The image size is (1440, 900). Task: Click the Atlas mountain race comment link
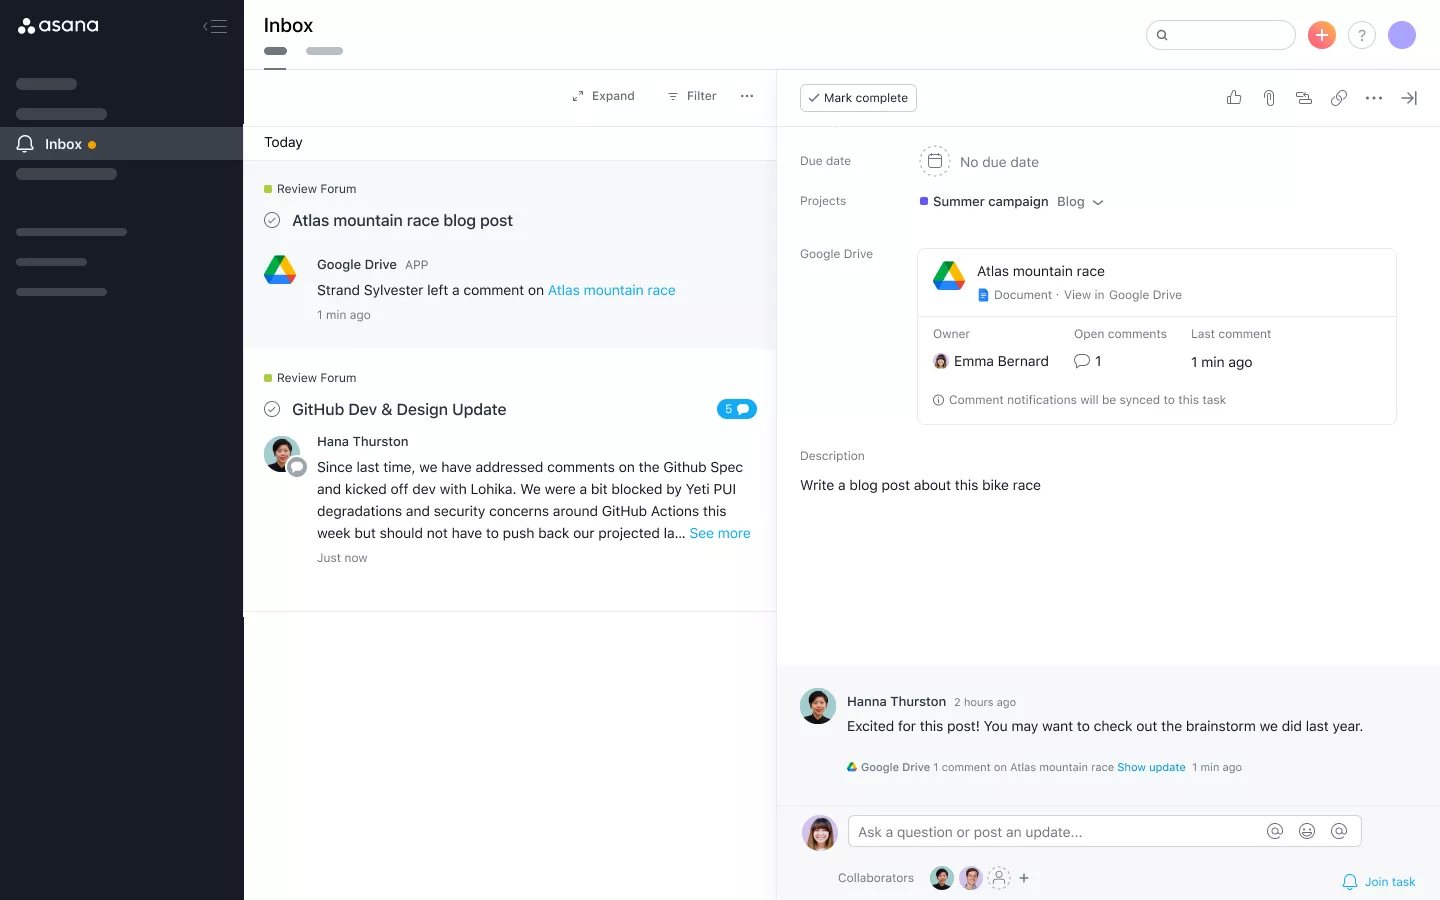click(x=611, y=290)
